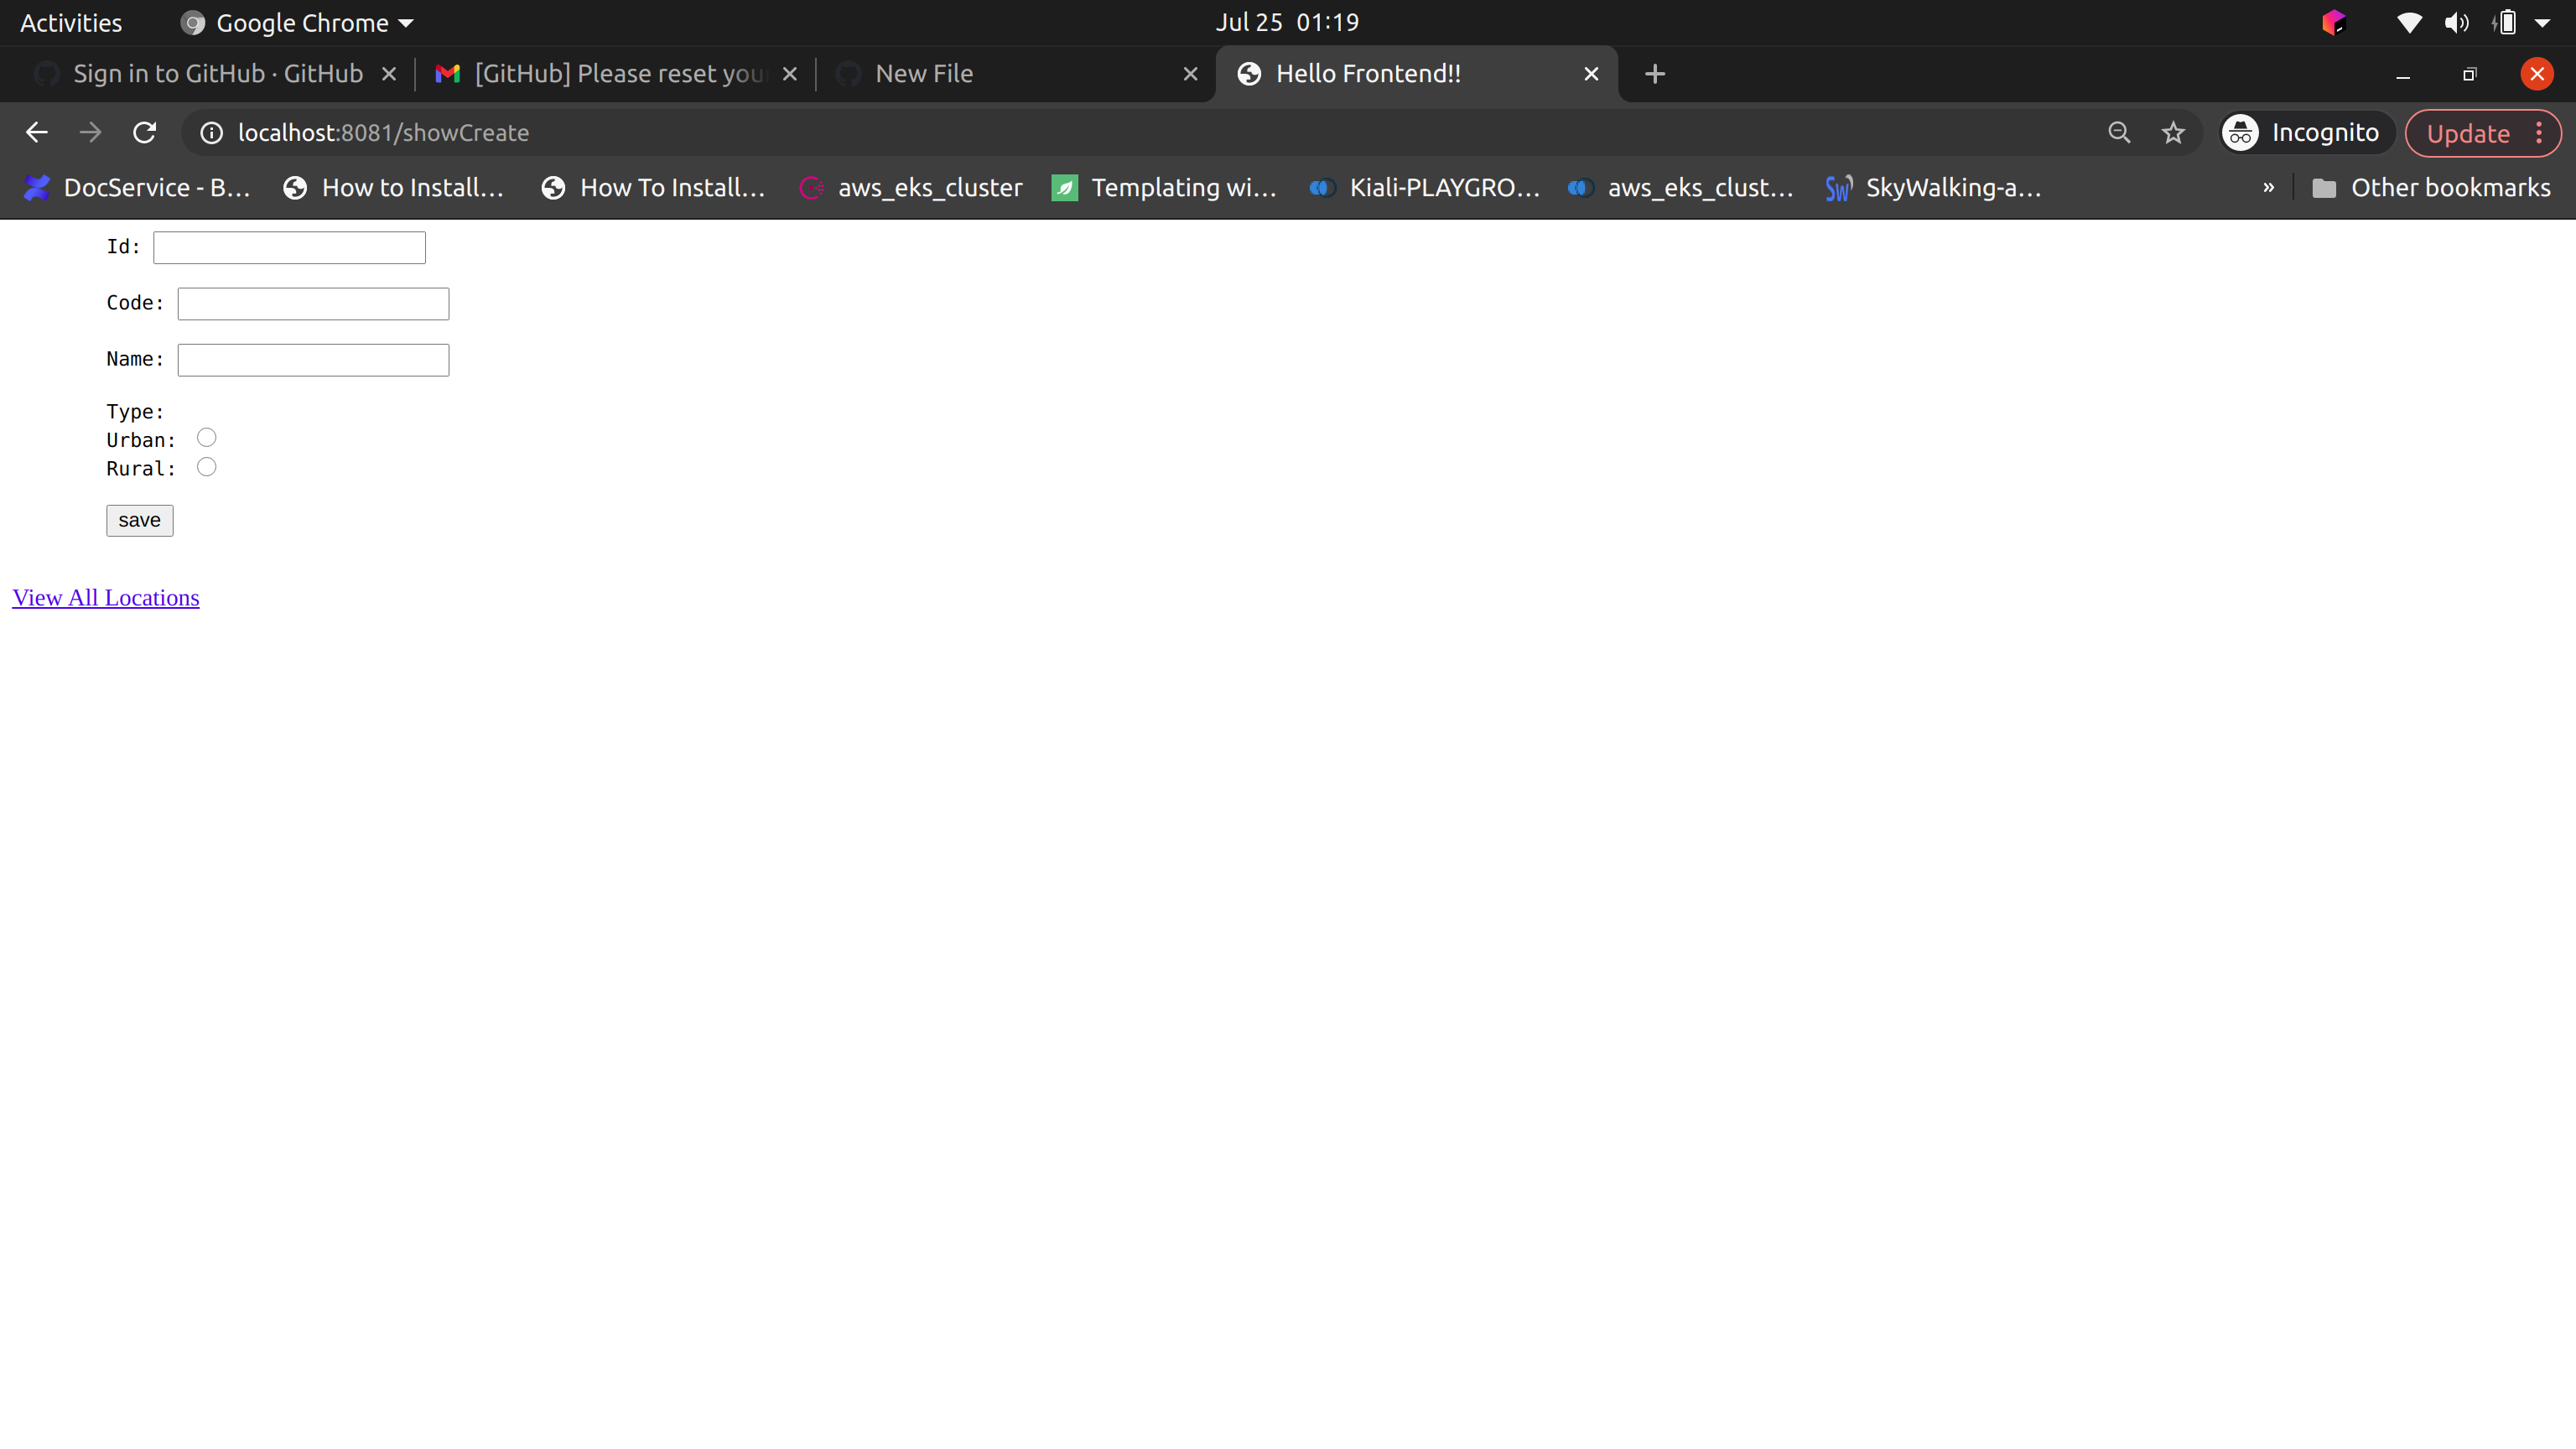
Task: Select the Urban radio button
Action: [207, 437]
